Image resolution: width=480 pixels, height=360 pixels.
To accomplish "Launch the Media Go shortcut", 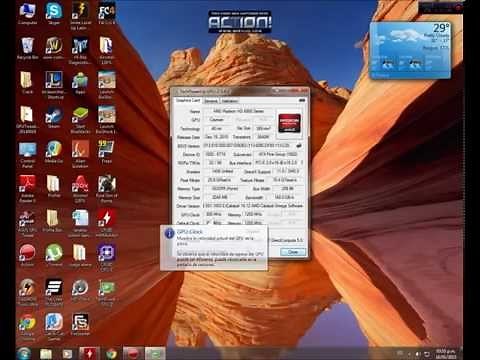I will click(54, 152).
